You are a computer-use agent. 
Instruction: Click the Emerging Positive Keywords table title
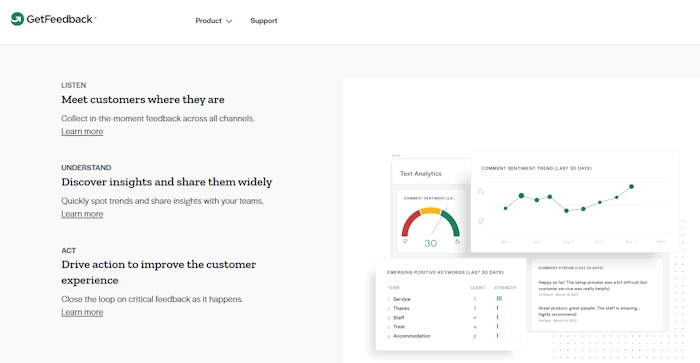tap(445, 272)
